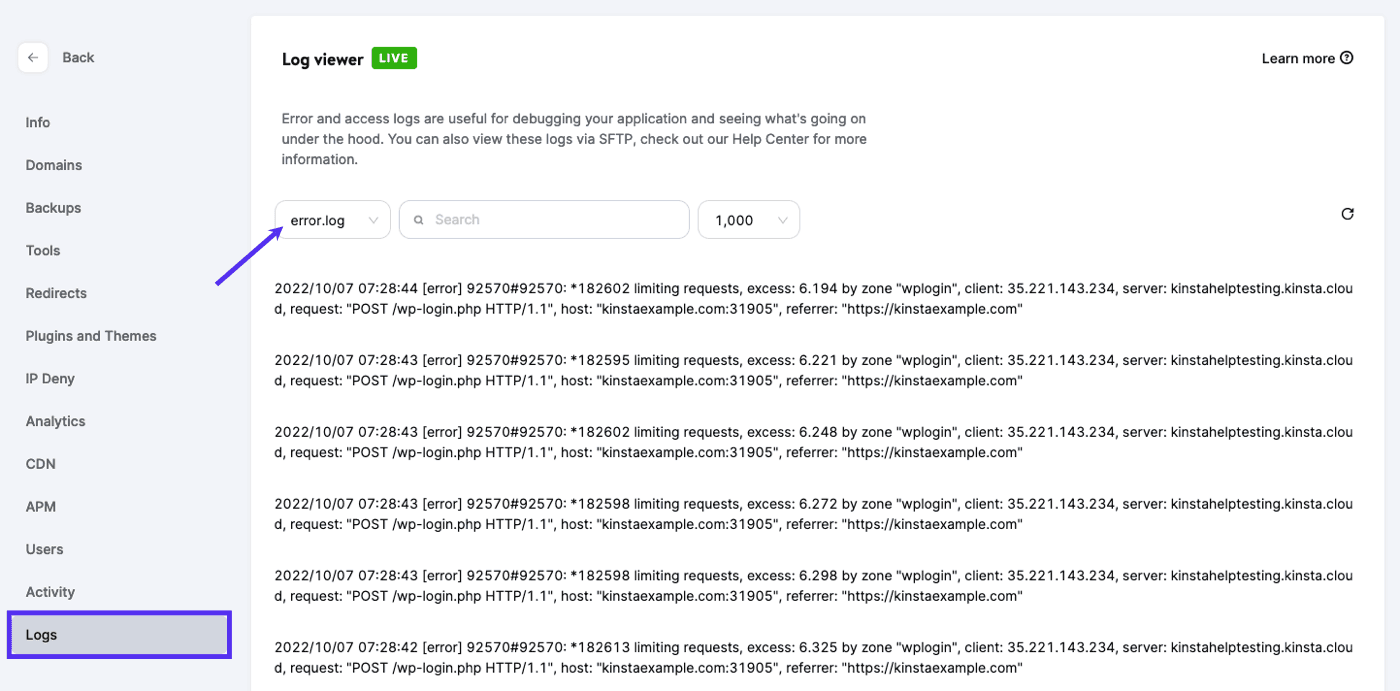Click the Back button
The width and height of the screenshot is (1400, 691).
[77, 57]
